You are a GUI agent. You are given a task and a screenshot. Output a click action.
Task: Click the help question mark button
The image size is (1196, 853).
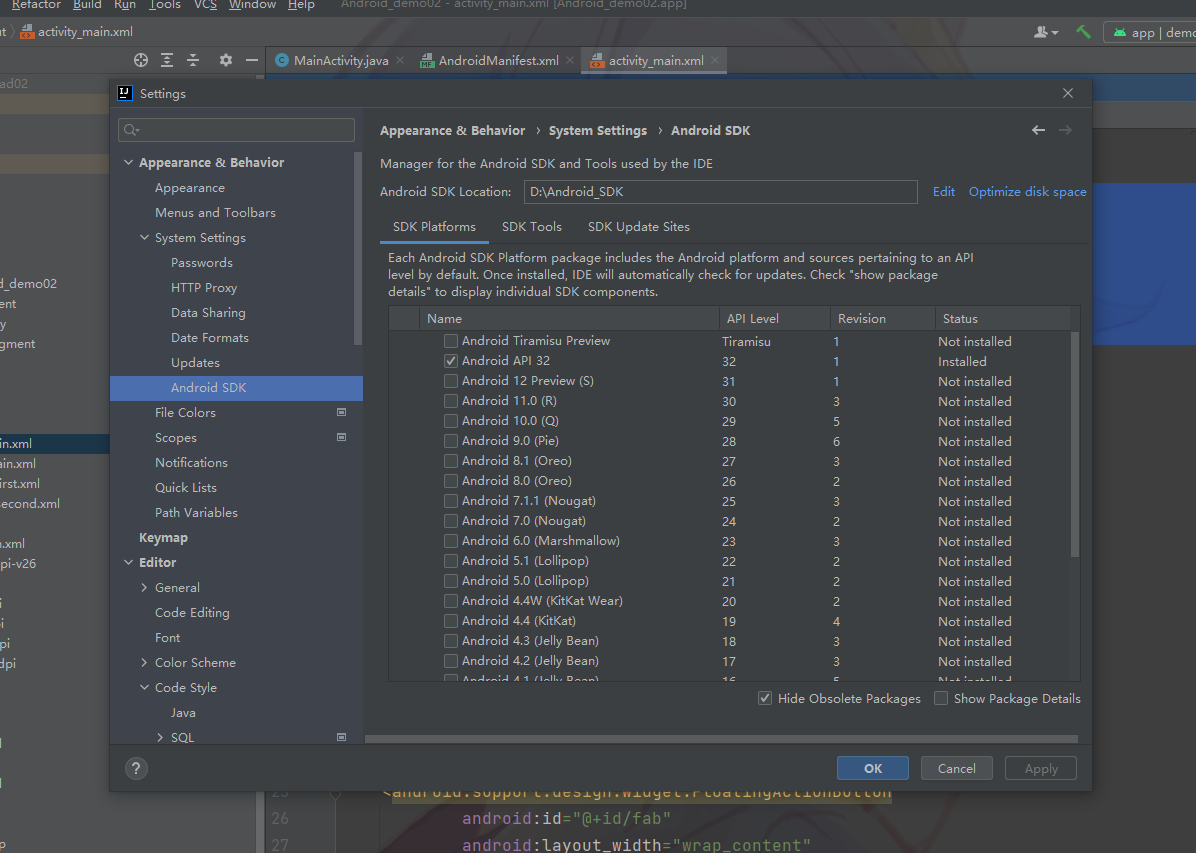(136, 768)
